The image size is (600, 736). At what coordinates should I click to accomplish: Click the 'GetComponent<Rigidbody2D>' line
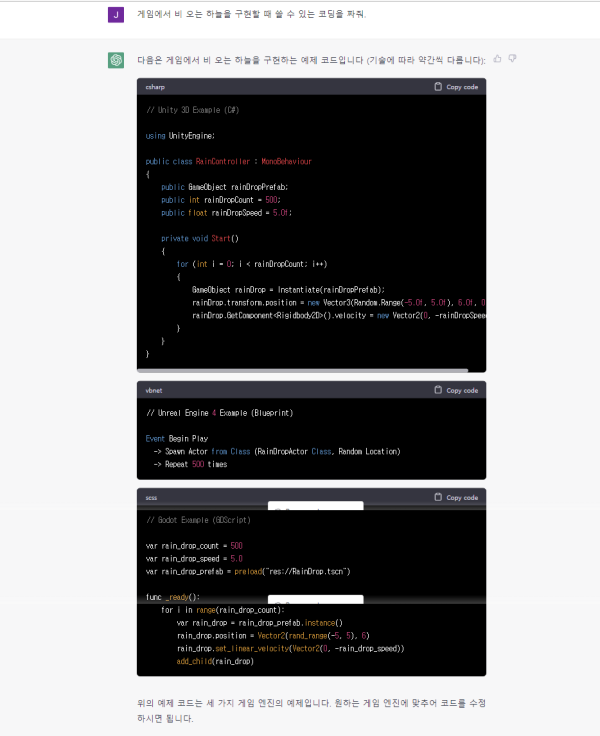point(339,315)
